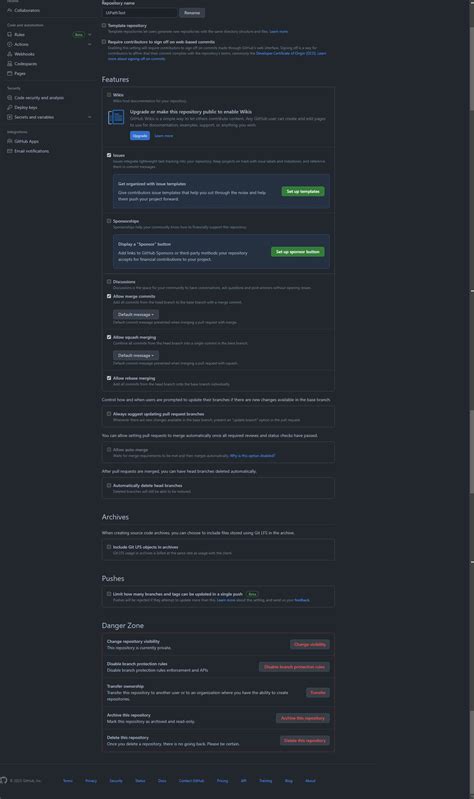
Task: Select the Codespaces sidebar icon
Action: 10,64
